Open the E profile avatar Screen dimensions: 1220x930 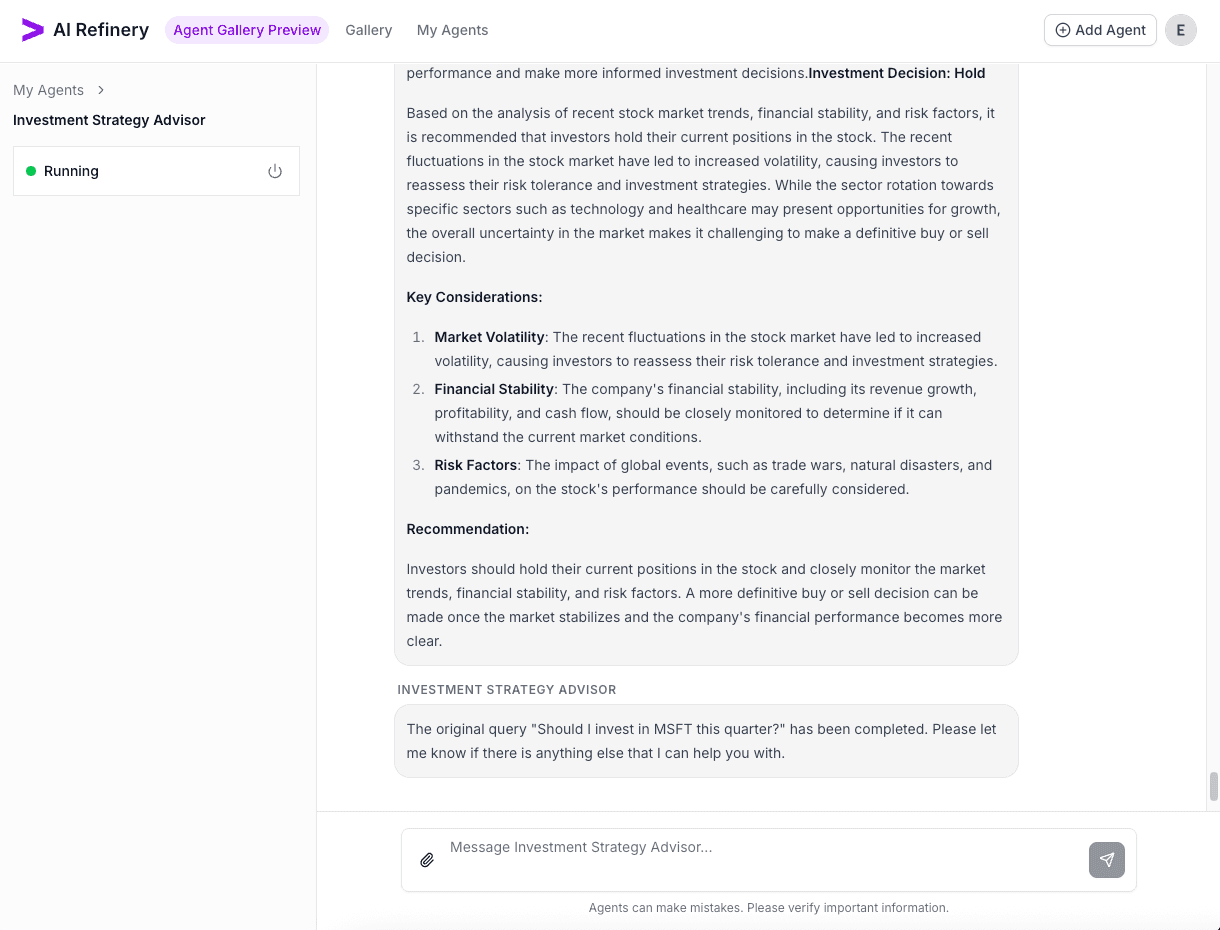point(1181,30)
